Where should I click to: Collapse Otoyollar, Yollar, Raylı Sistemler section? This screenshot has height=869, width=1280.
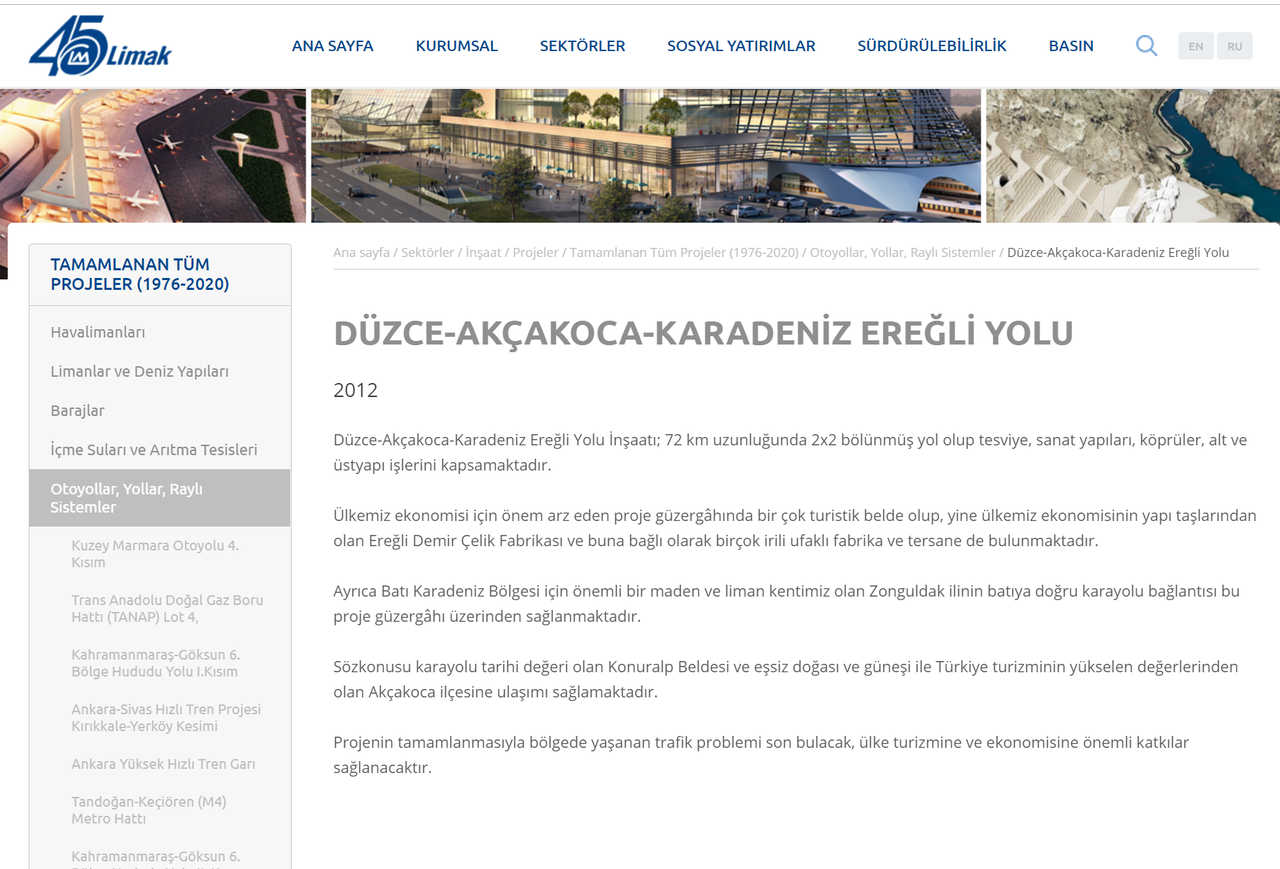(x=160, y=498)
